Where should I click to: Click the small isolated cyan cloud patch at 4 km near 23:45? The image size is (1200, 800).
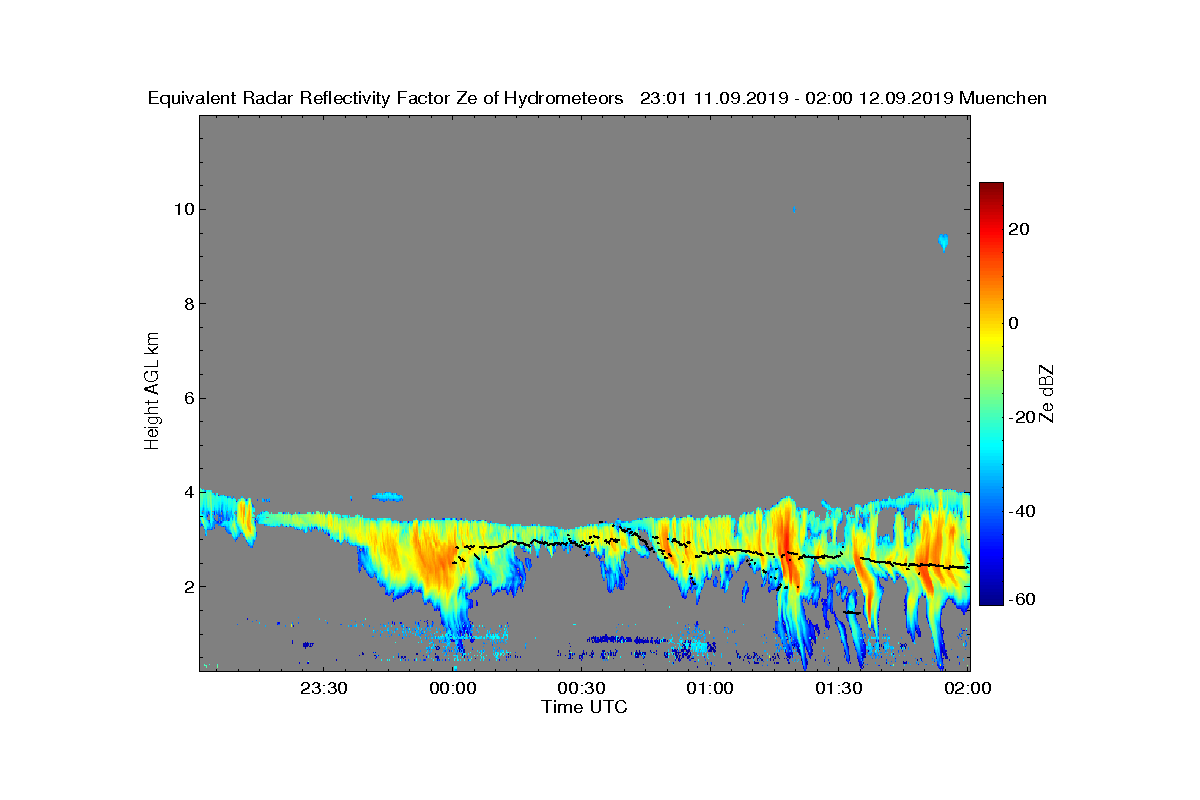[387, 496]
